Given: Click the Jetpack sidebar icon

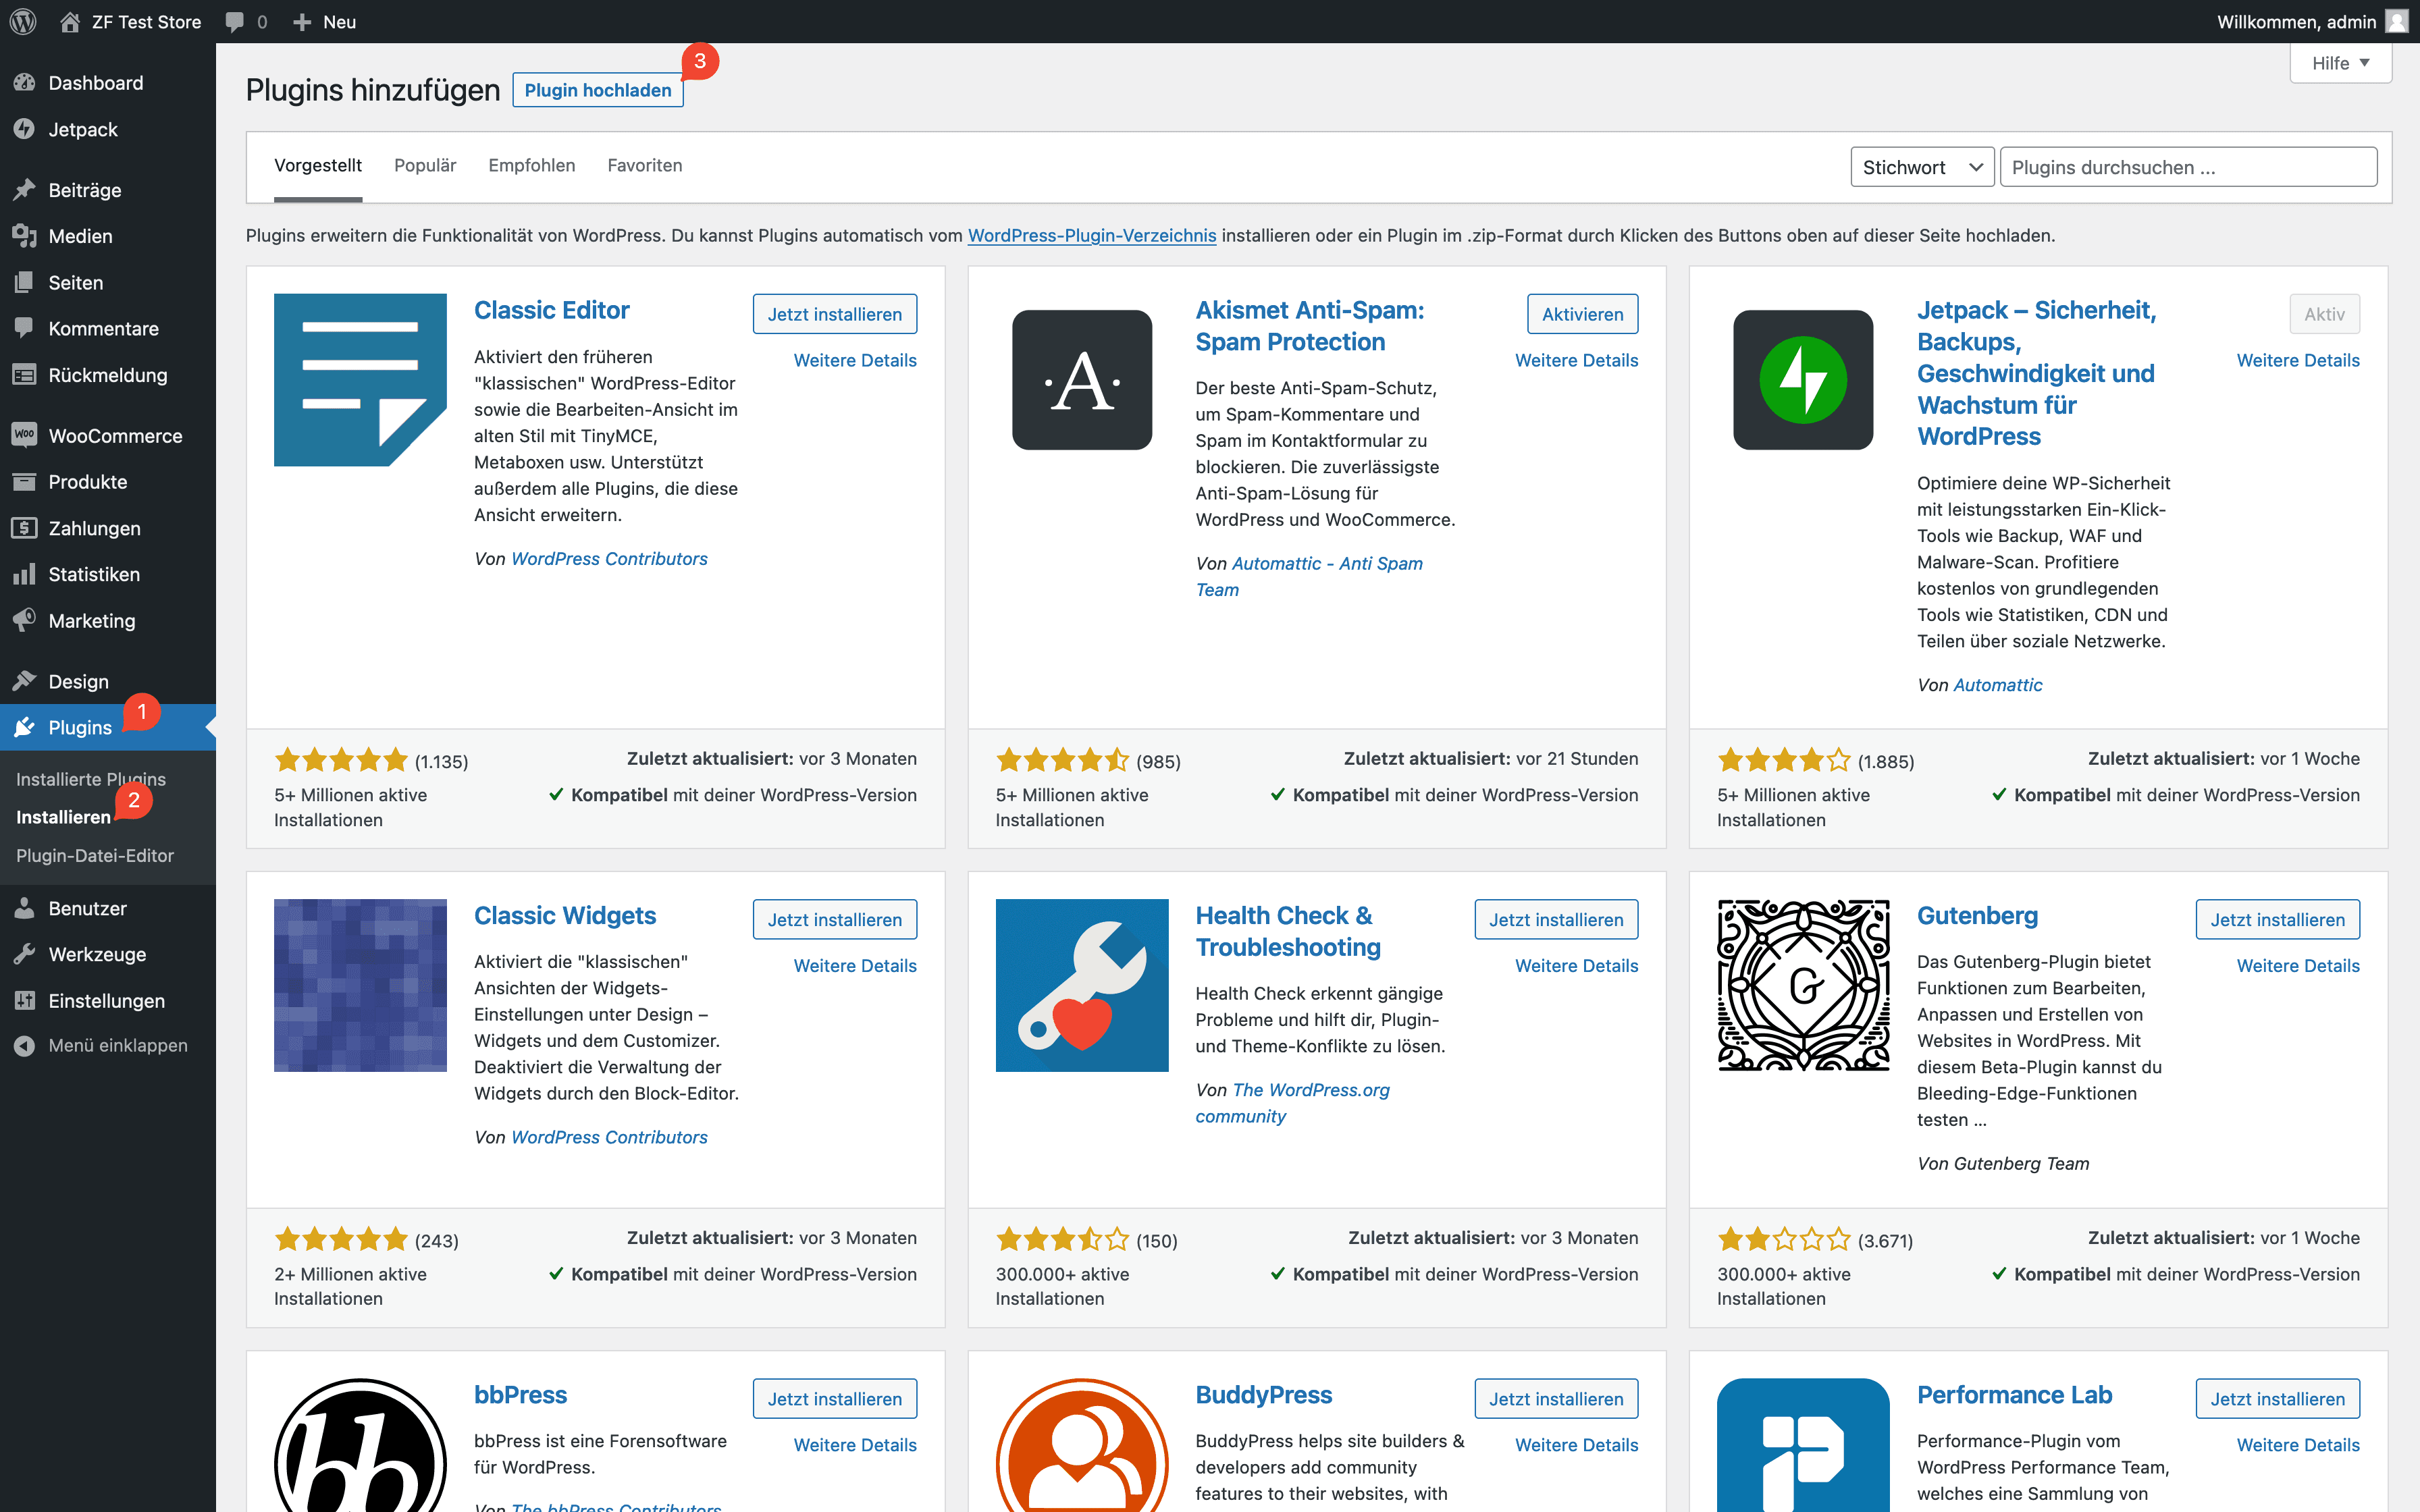Looking at the screenshot, I should (x=25, y=129).
